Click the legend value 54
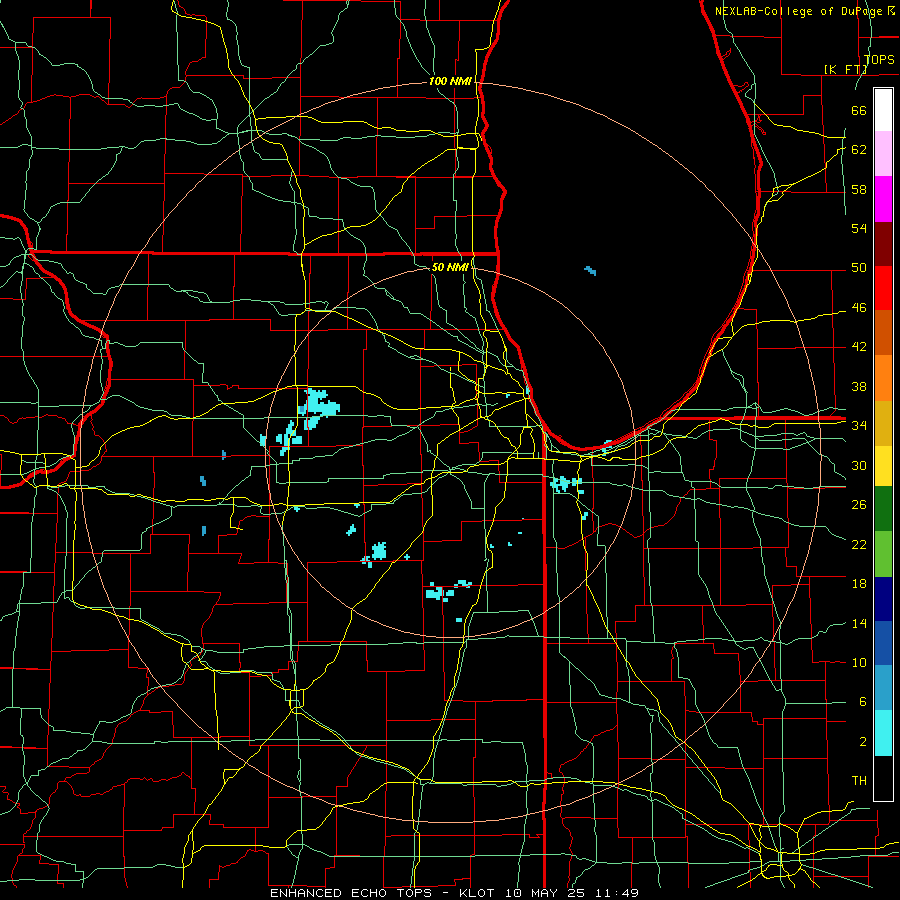The width and height of the screenshot is (900, 900). point(859,228)
